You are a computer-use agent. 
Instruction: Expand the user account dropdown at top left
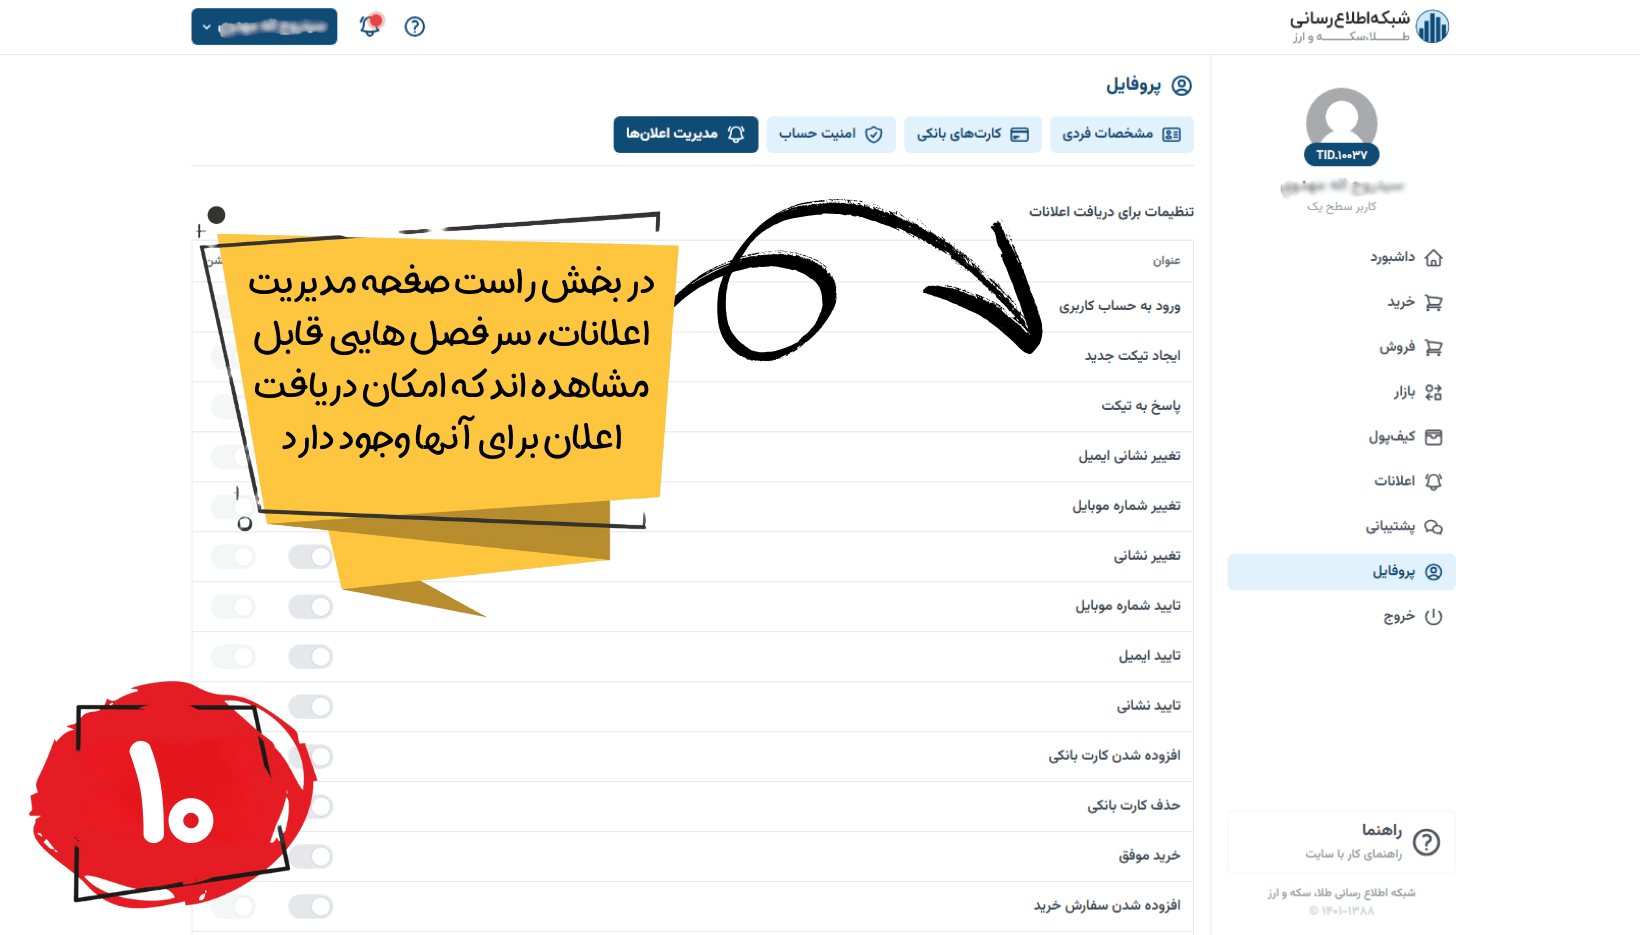point(263,26)
